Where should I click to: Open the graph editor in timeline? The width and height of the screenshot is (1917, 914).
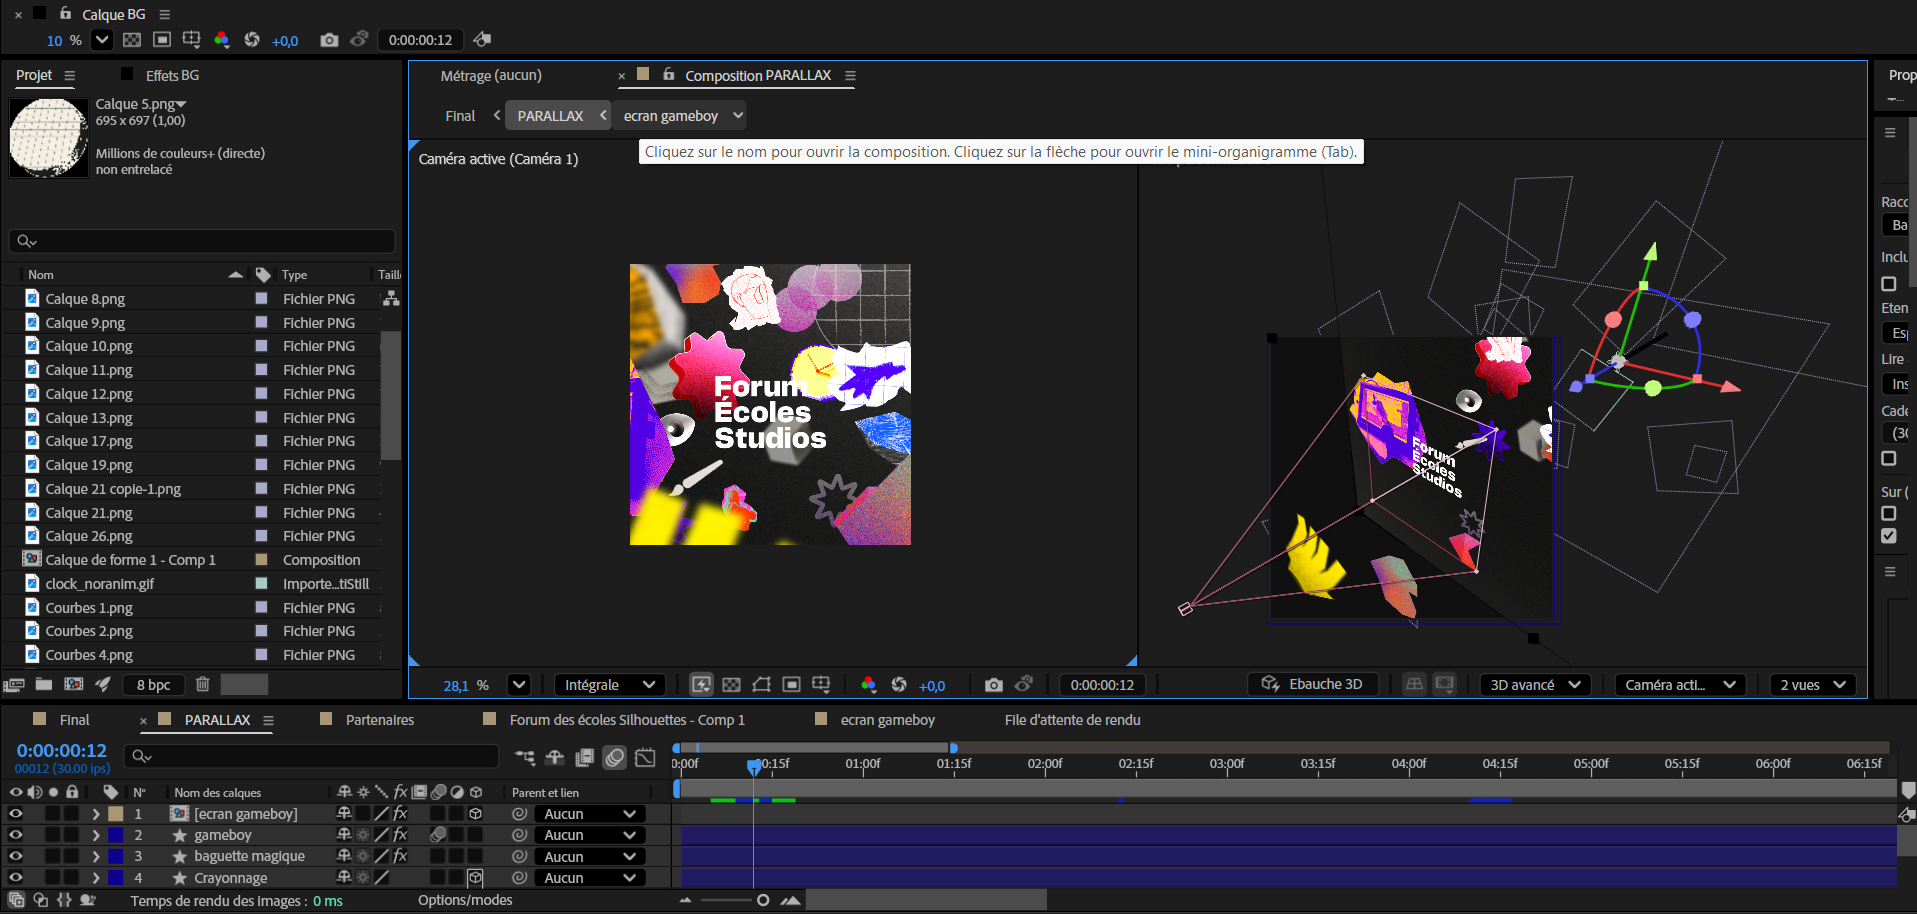tap(645, 757)
